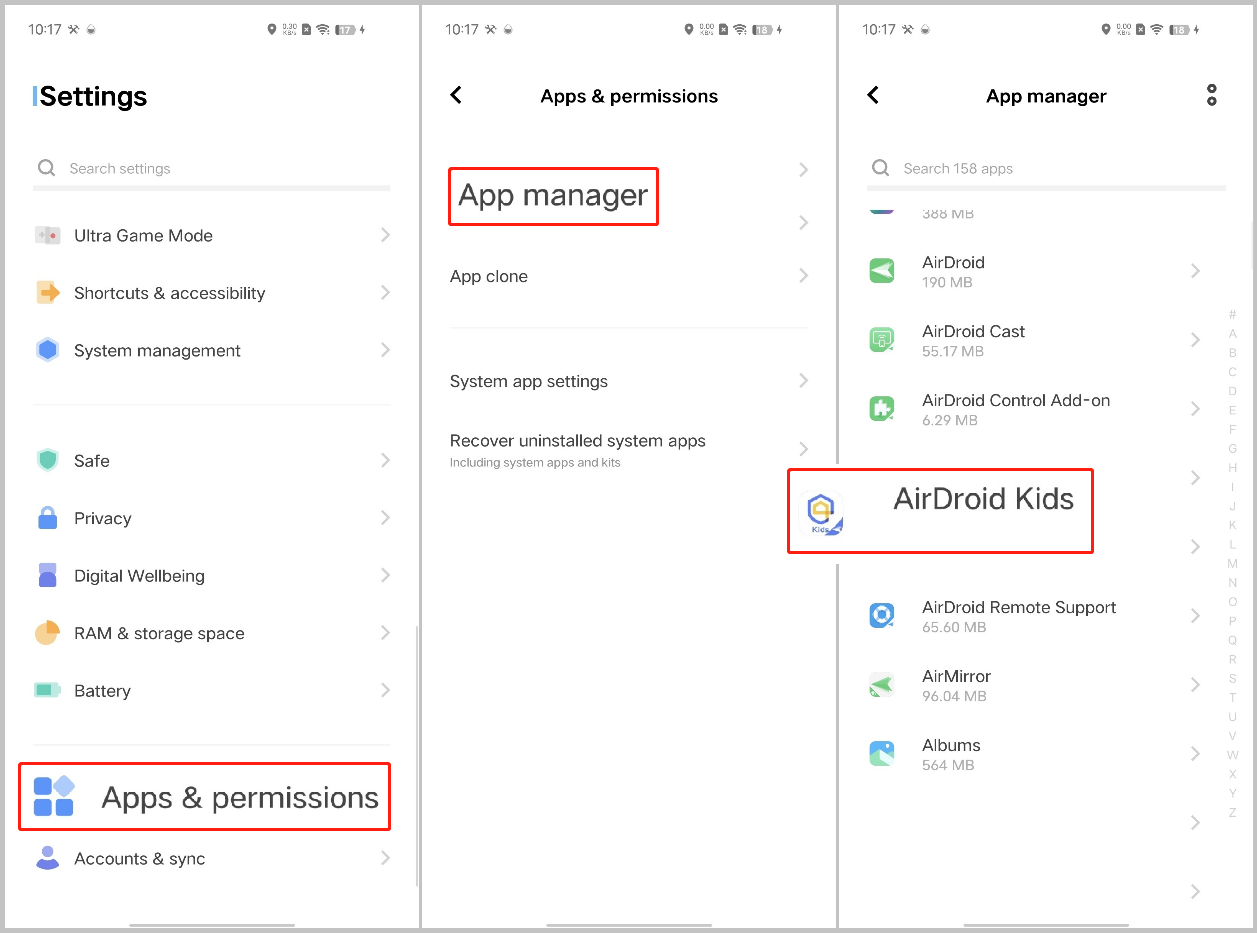Tap the AirDroid Control Add-on icon
This screenshot has height=933, width=1257.
point(882,408)
